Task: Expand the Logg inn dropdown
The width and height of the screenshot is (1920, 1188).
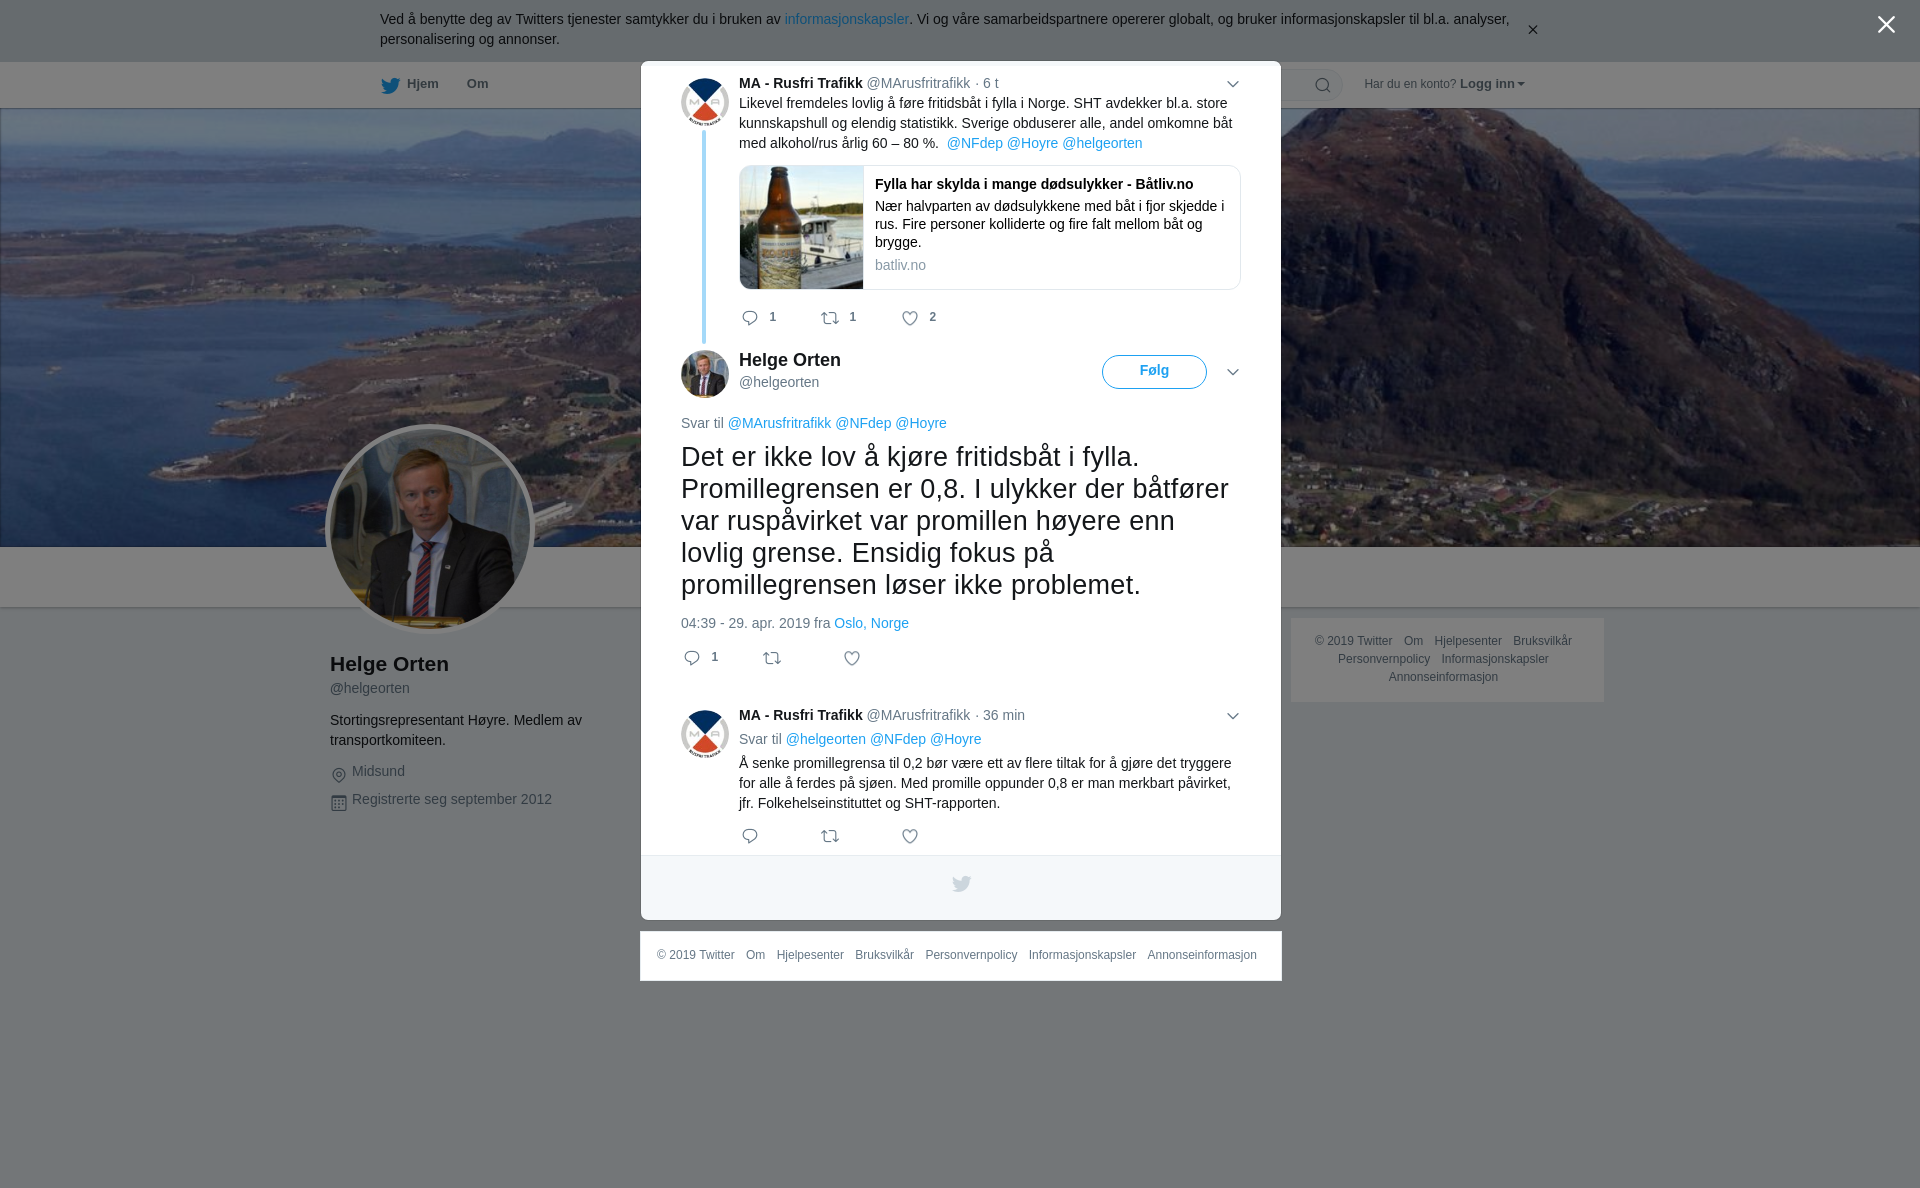Action: pos(1491,84)
